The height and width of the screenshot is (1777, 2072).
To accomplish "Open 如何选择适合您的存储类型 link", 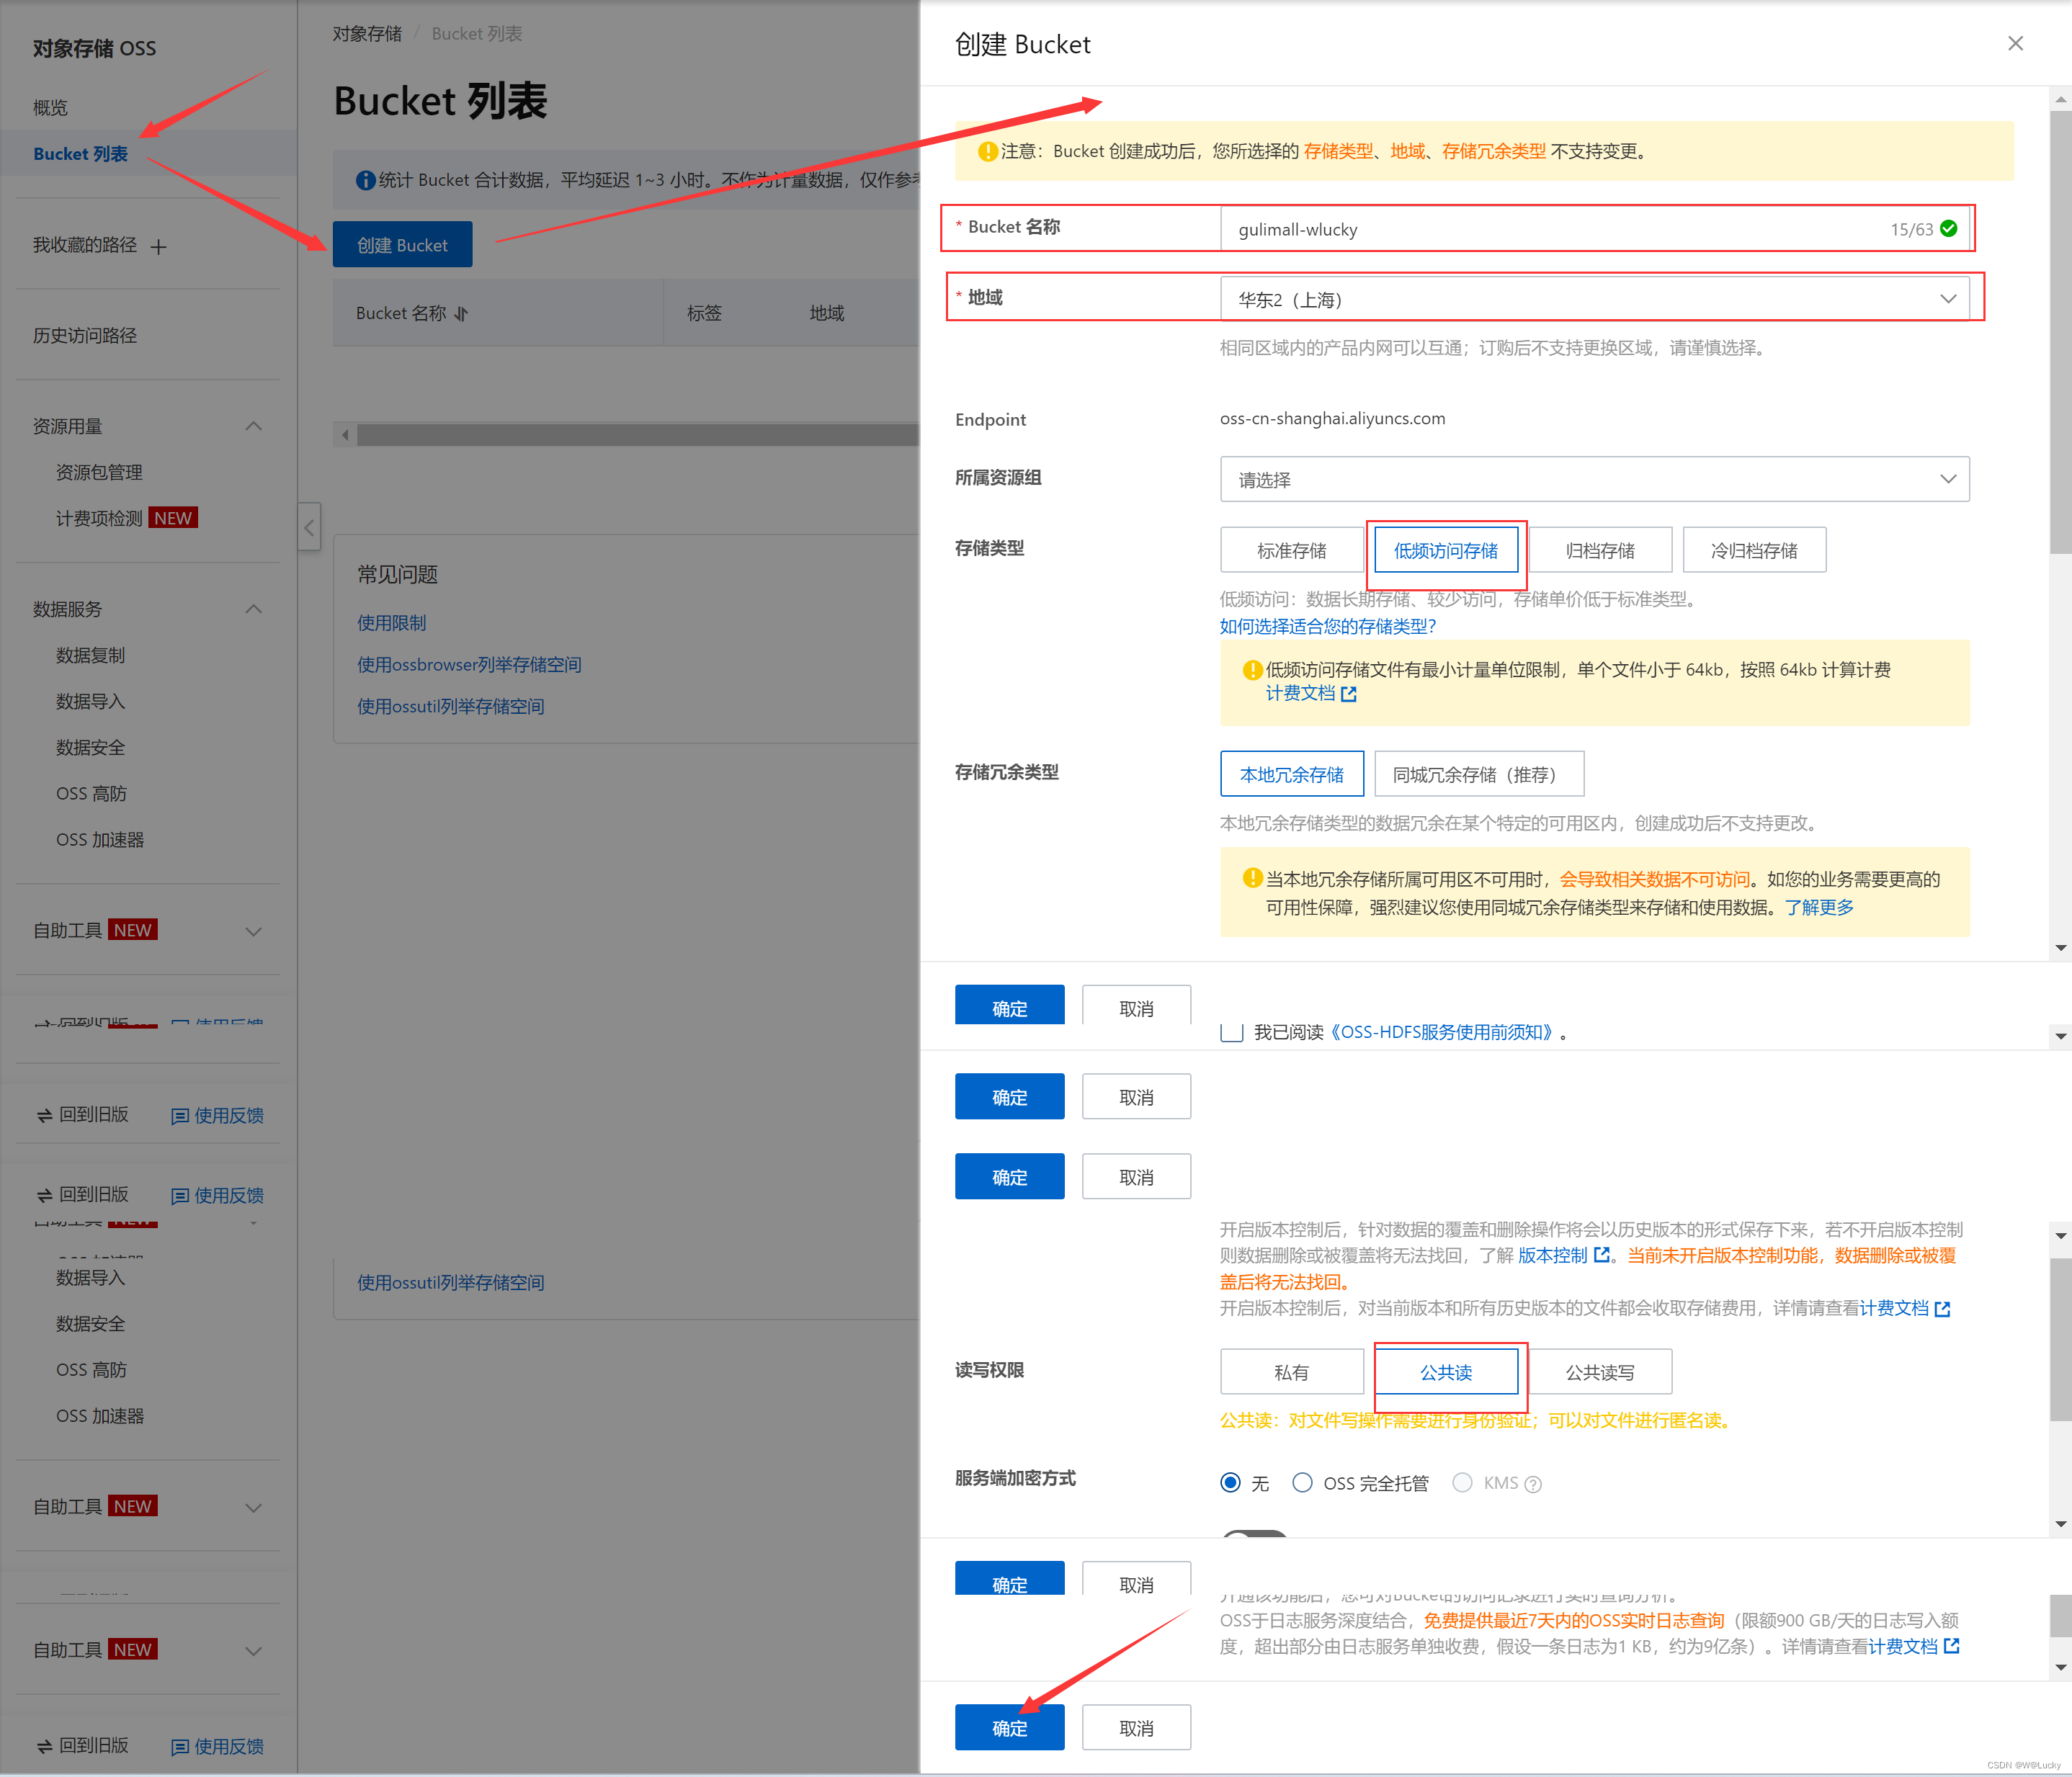I will 1327,627.
